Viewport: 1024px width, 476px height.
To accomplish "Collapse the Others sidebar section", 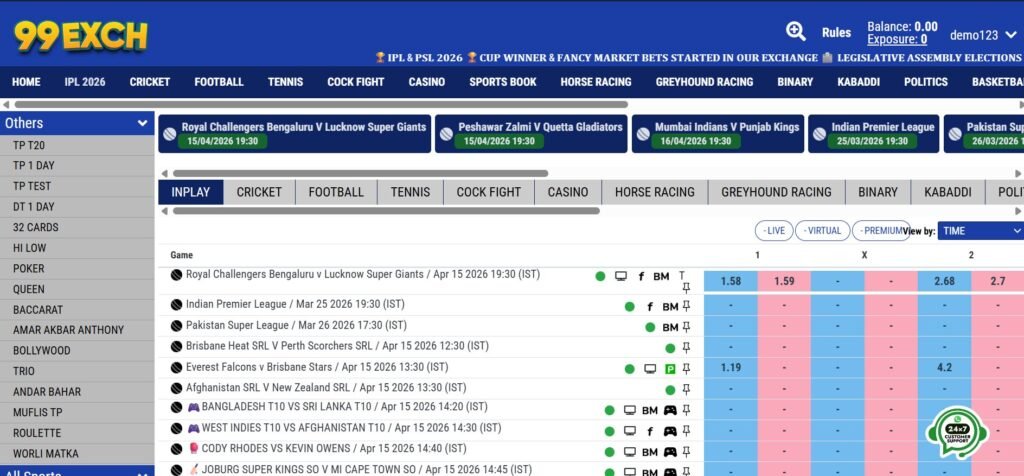I will pos(77,123).
